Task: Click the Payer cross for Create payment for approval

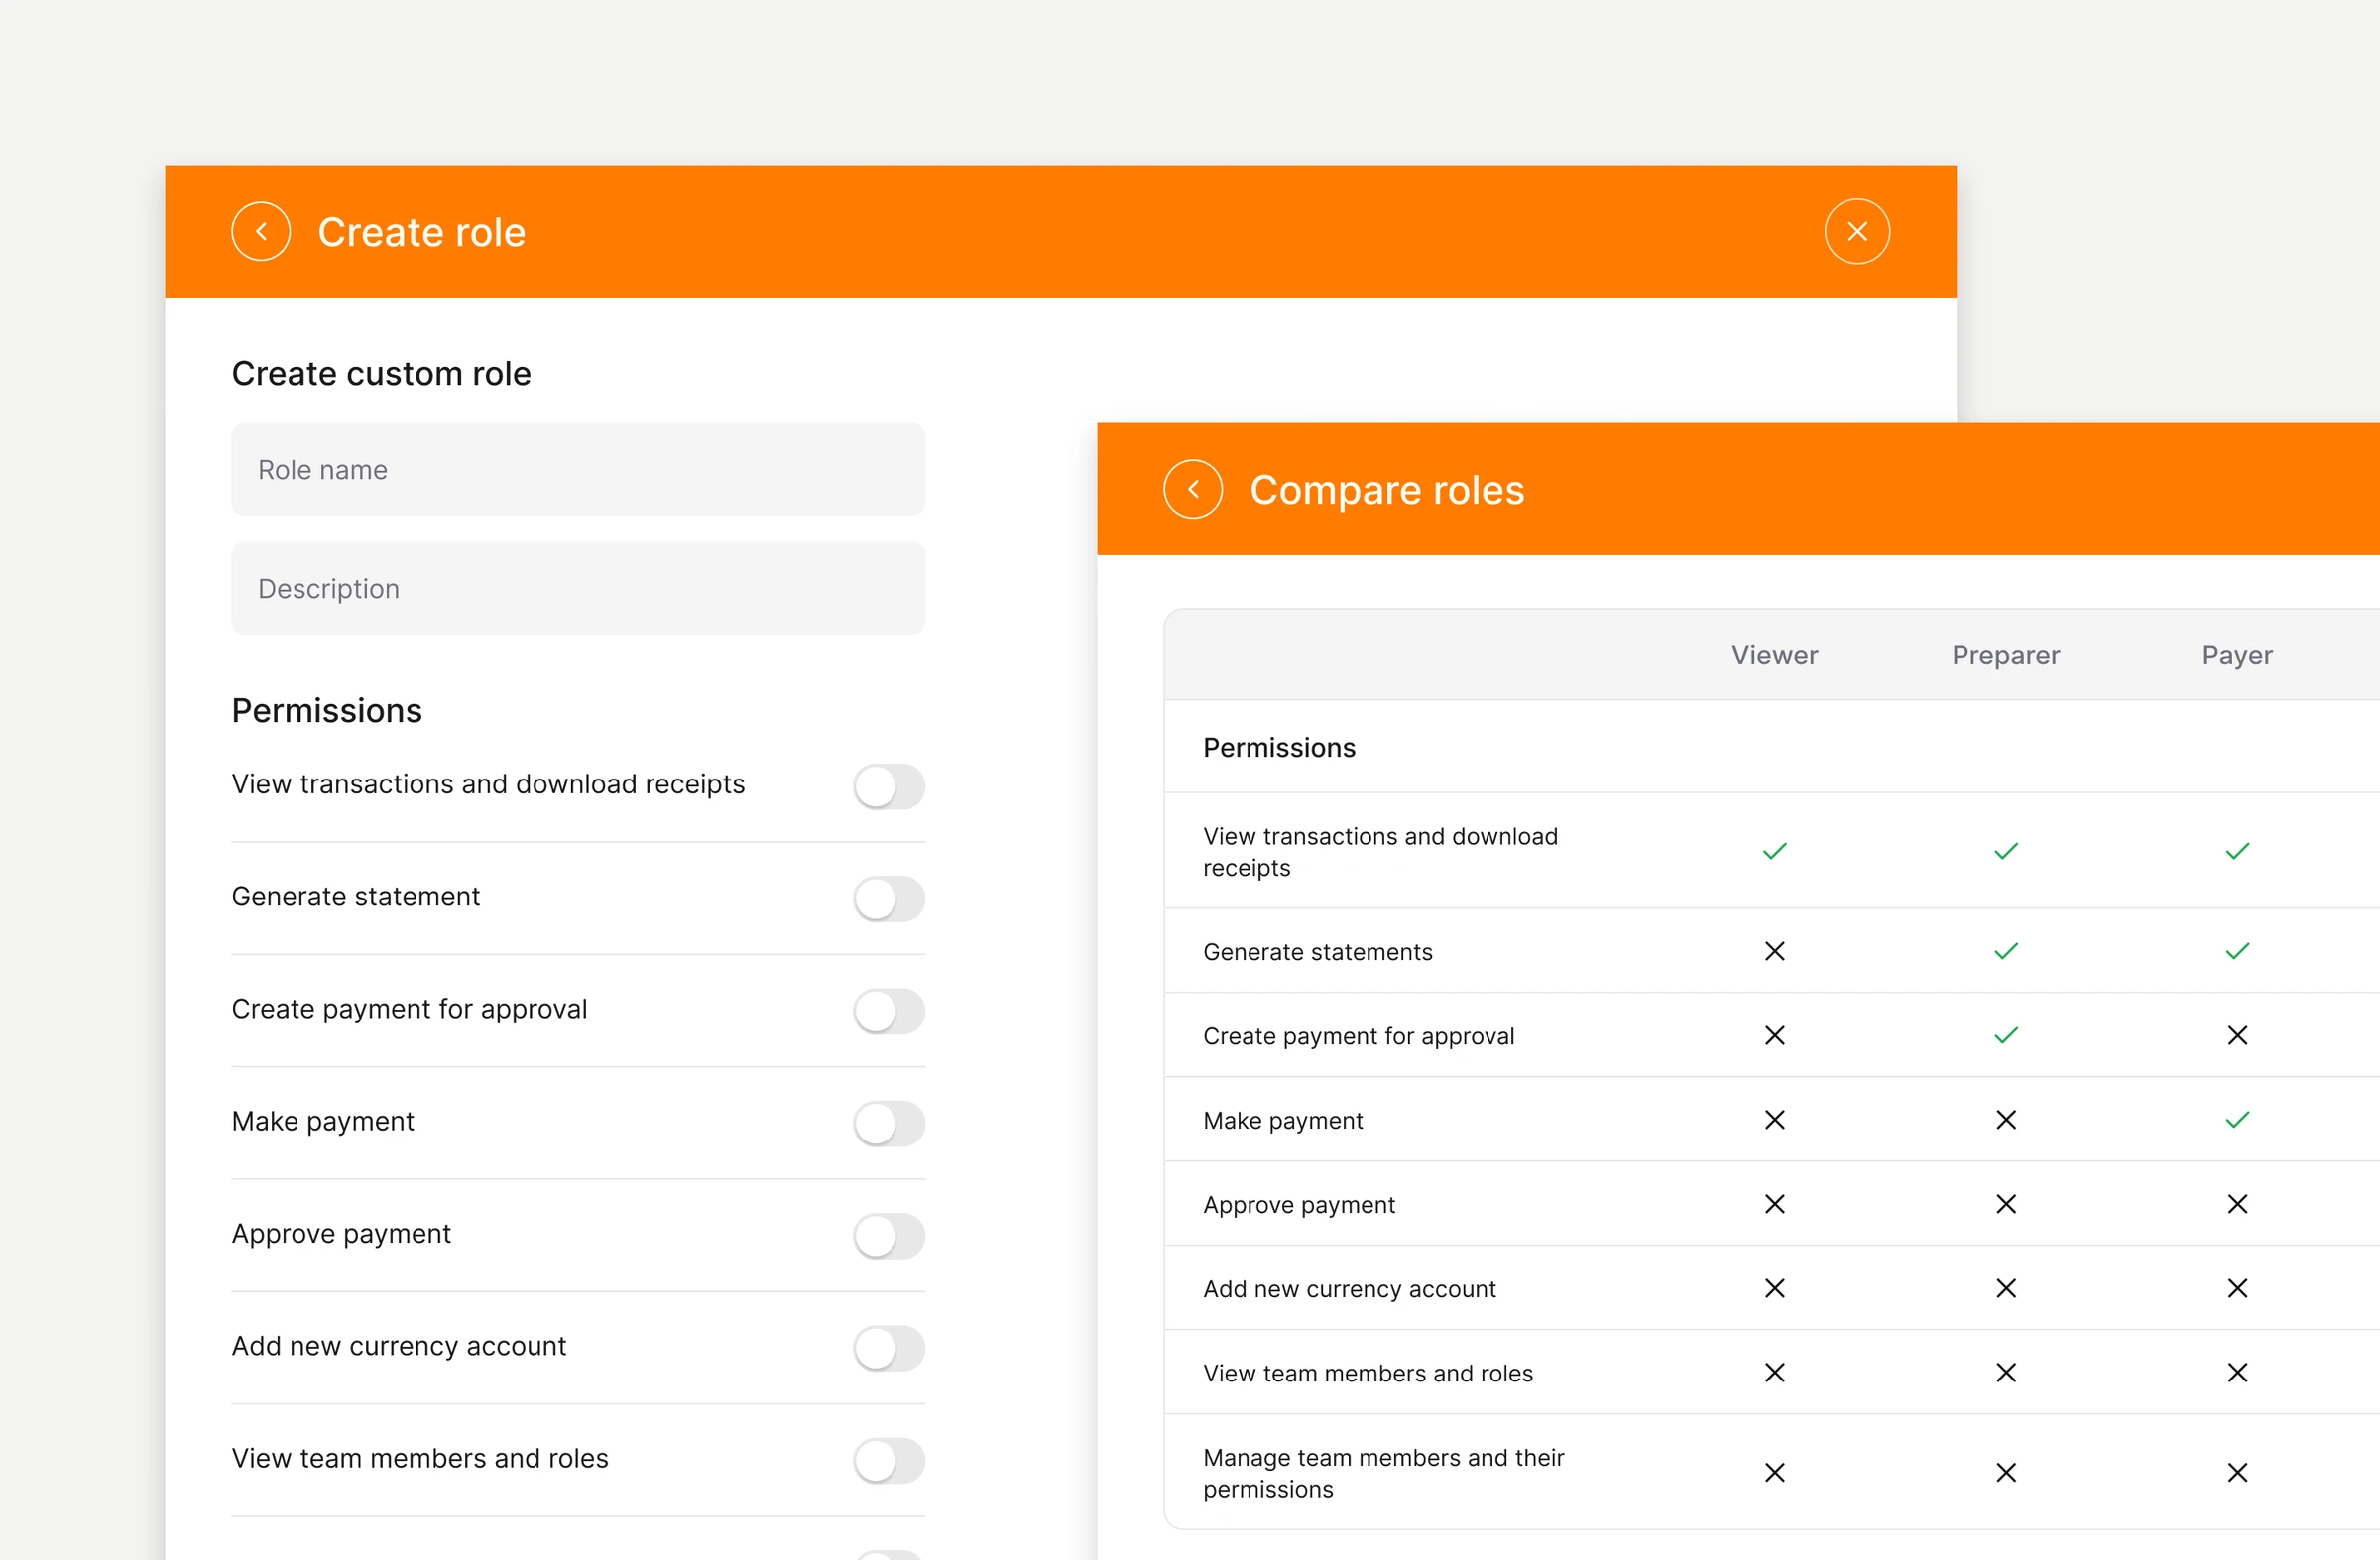Action: click(x=2237, y=1036)
